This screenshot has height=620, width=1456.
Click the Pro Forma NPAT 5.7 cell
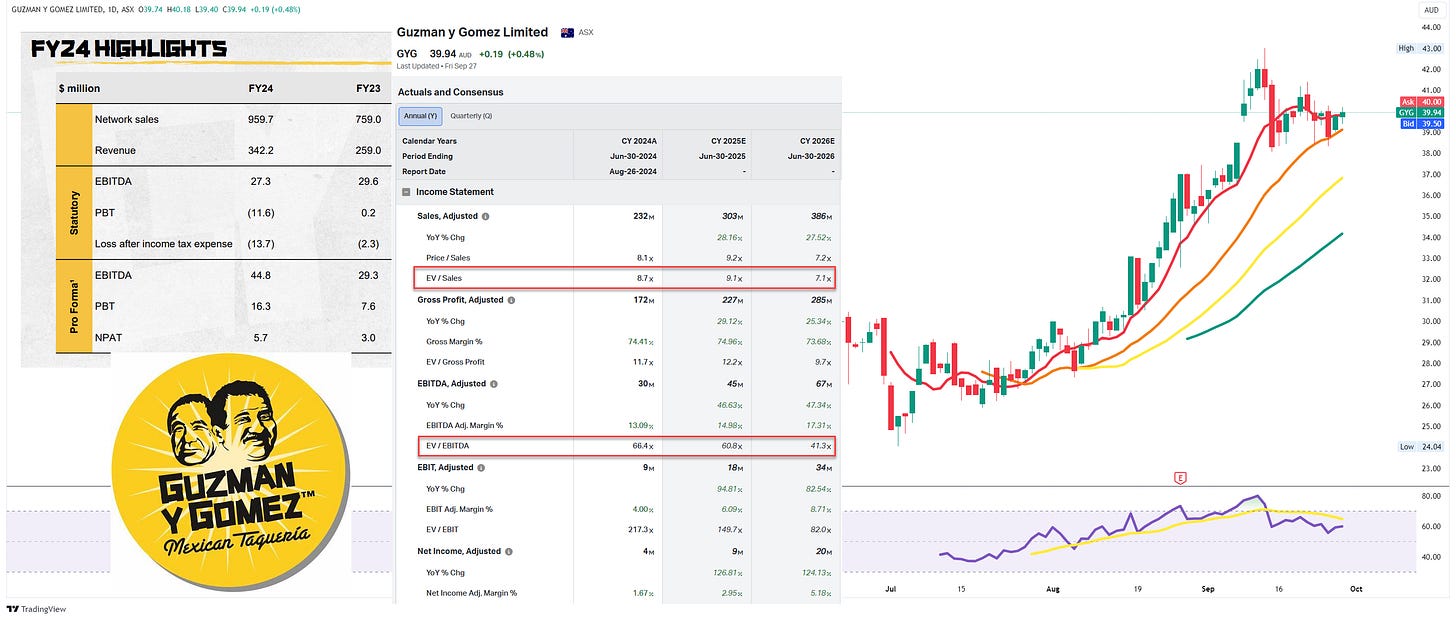pos(260,338)
